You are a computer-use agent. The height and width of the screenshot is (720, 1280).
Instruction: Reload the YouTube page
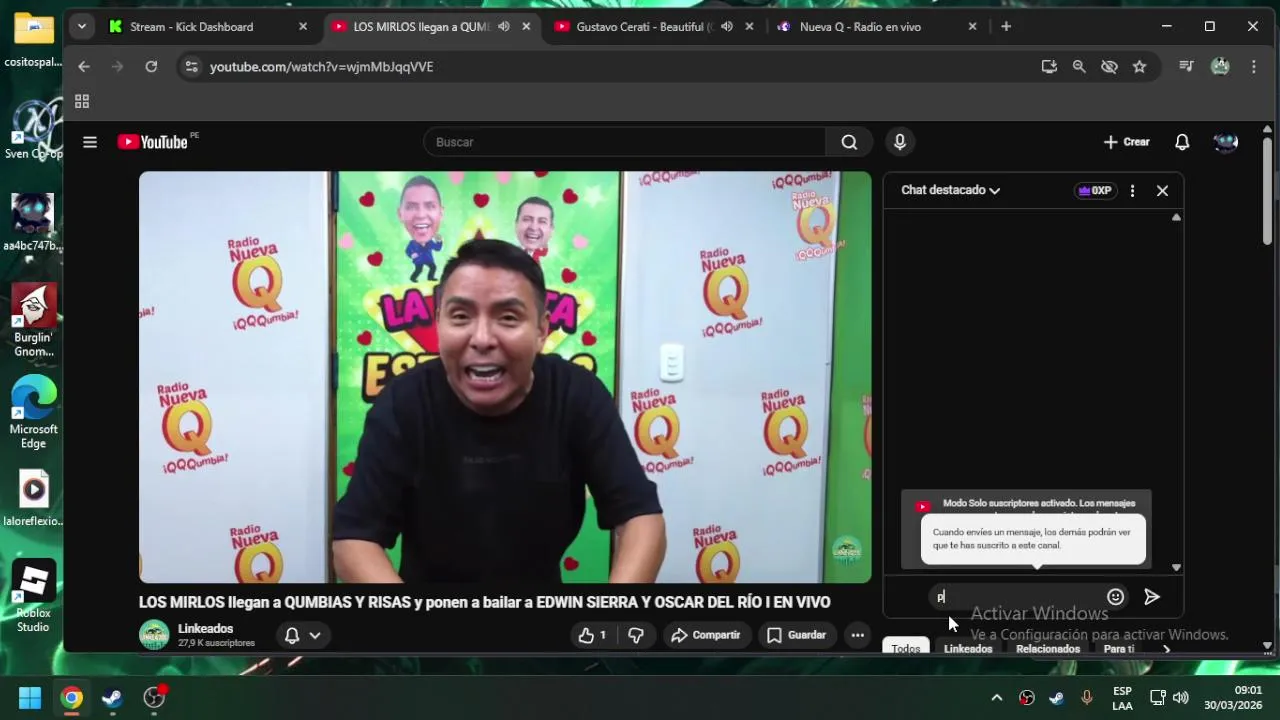click(x=151, y=66)
